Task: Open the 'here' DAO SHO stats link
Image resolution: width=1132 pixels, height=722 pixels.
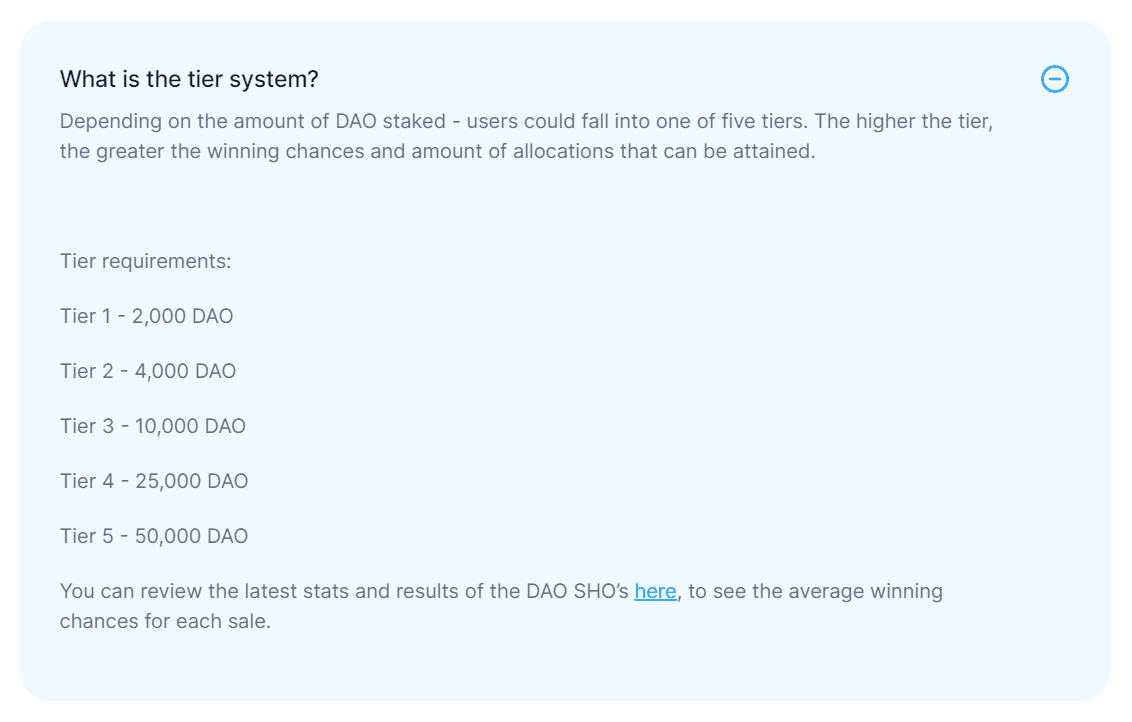Action: tap(655, 591)
